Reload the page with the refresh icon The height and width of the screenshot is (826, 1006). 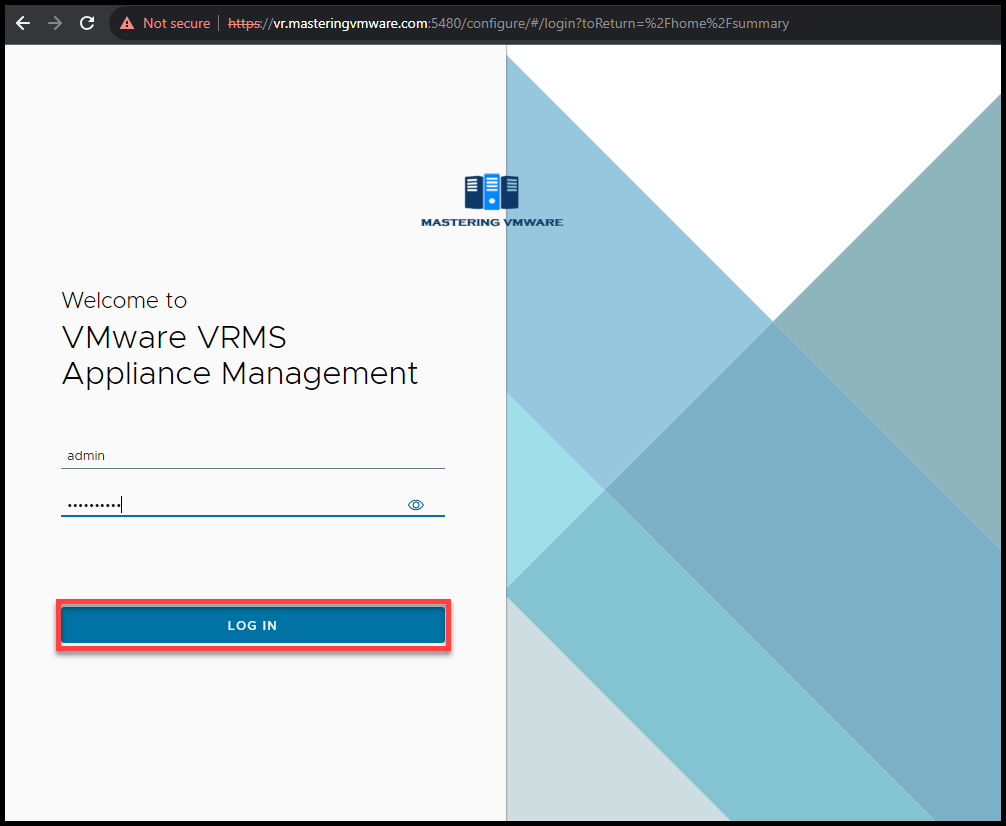coord(87,23)
